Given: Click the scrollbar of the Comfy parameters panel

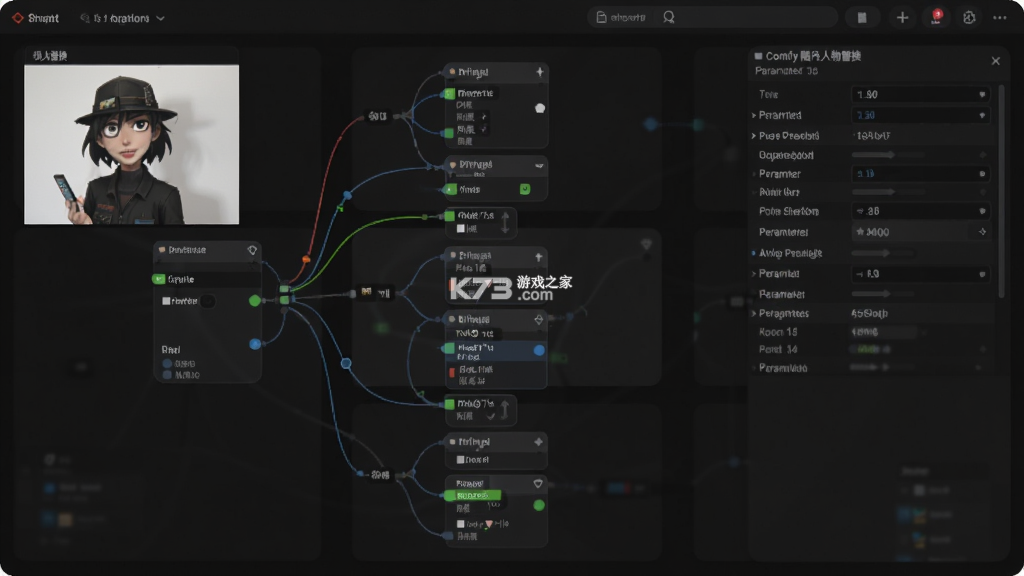Looking at the screenshot, I should pyautogui.click(x=1001, y=193).
